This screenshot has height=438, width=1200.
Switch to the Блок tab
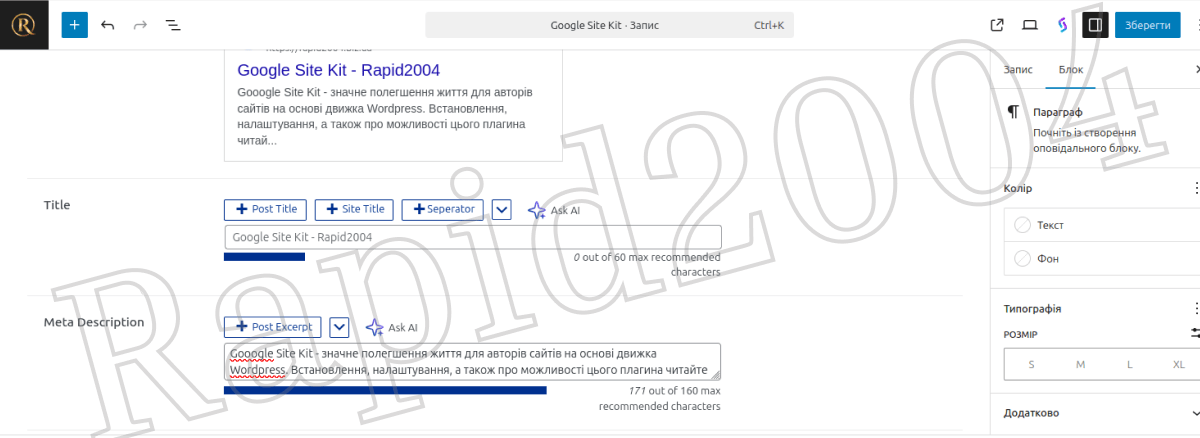tap(1070, 70)
